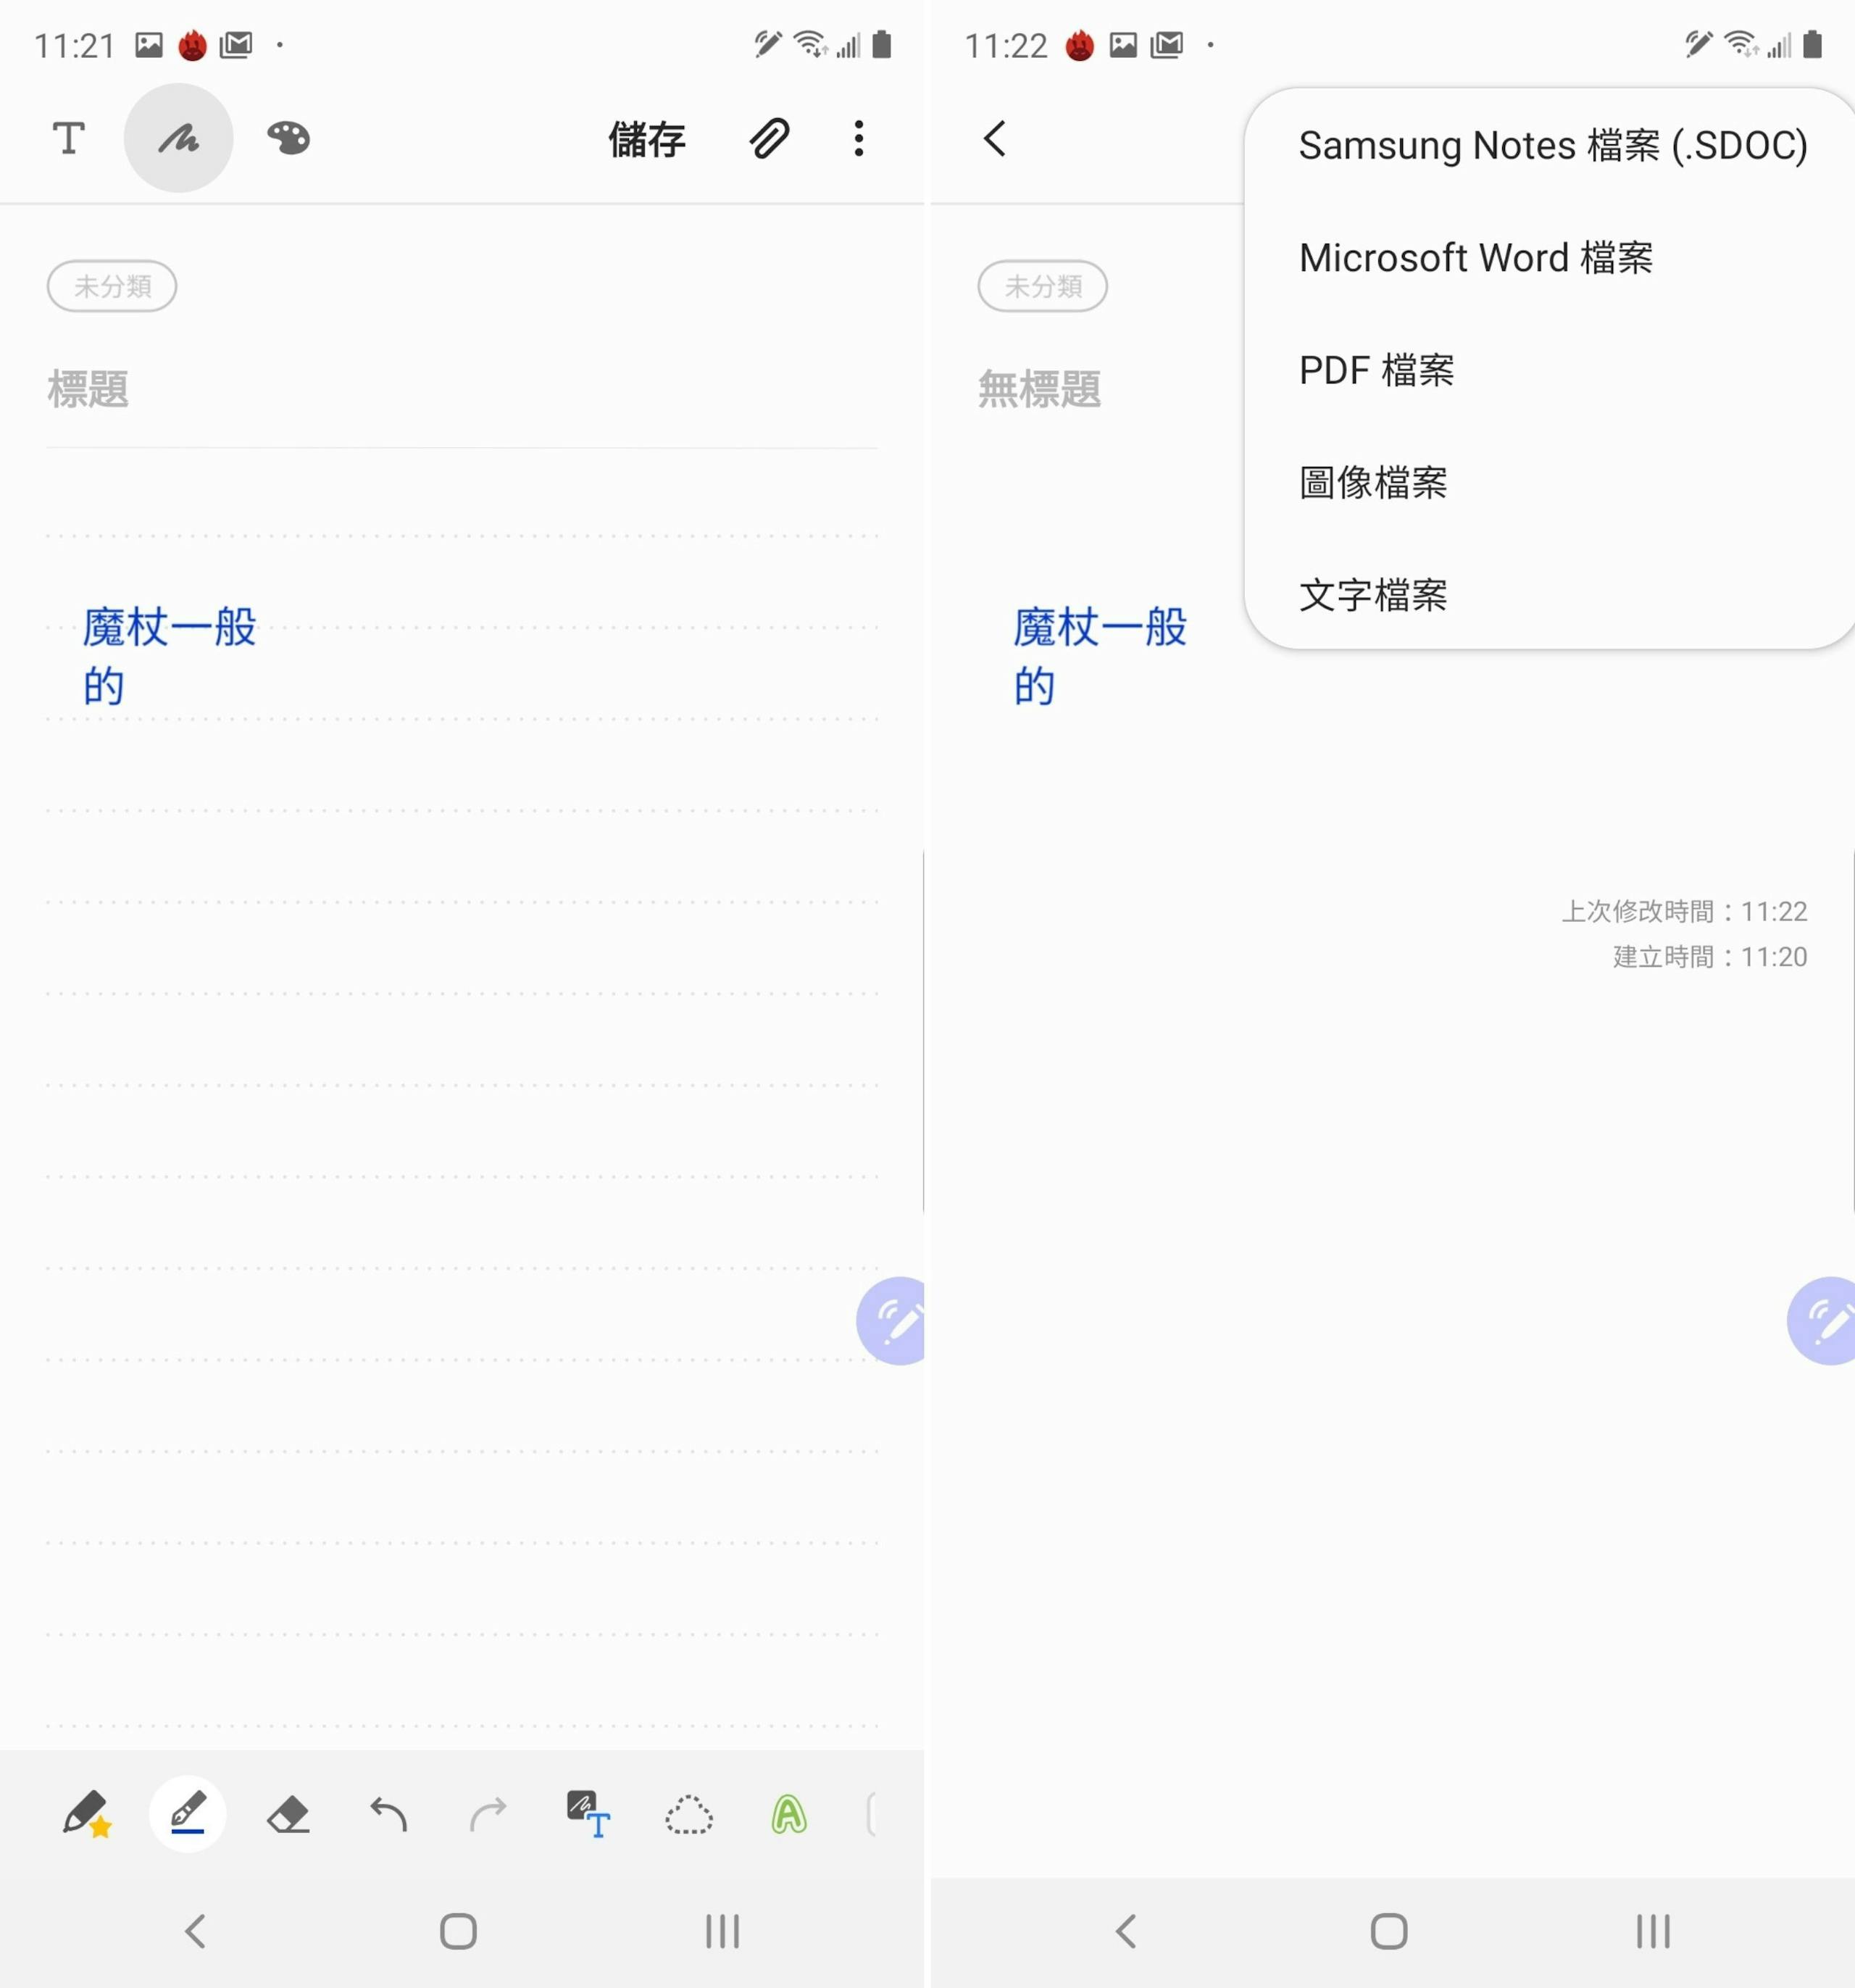The image size is (1855, 1988).
Task: Toggle the blue-underlined pen tool
Action: (x=188, y=1813)
